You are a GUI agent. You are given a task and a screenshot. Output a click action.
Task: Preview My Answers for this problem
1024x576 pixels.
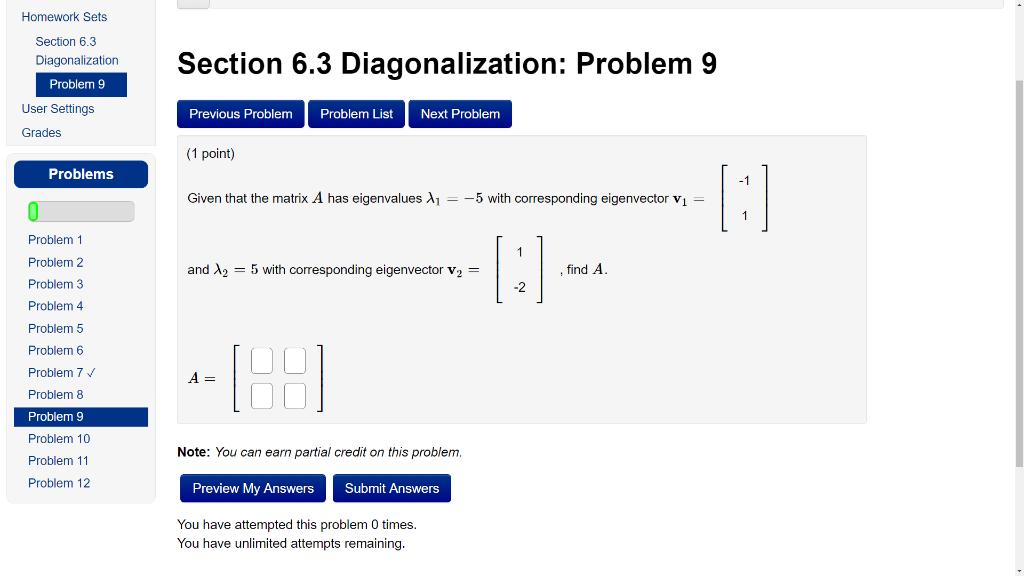tap(252, 488)
